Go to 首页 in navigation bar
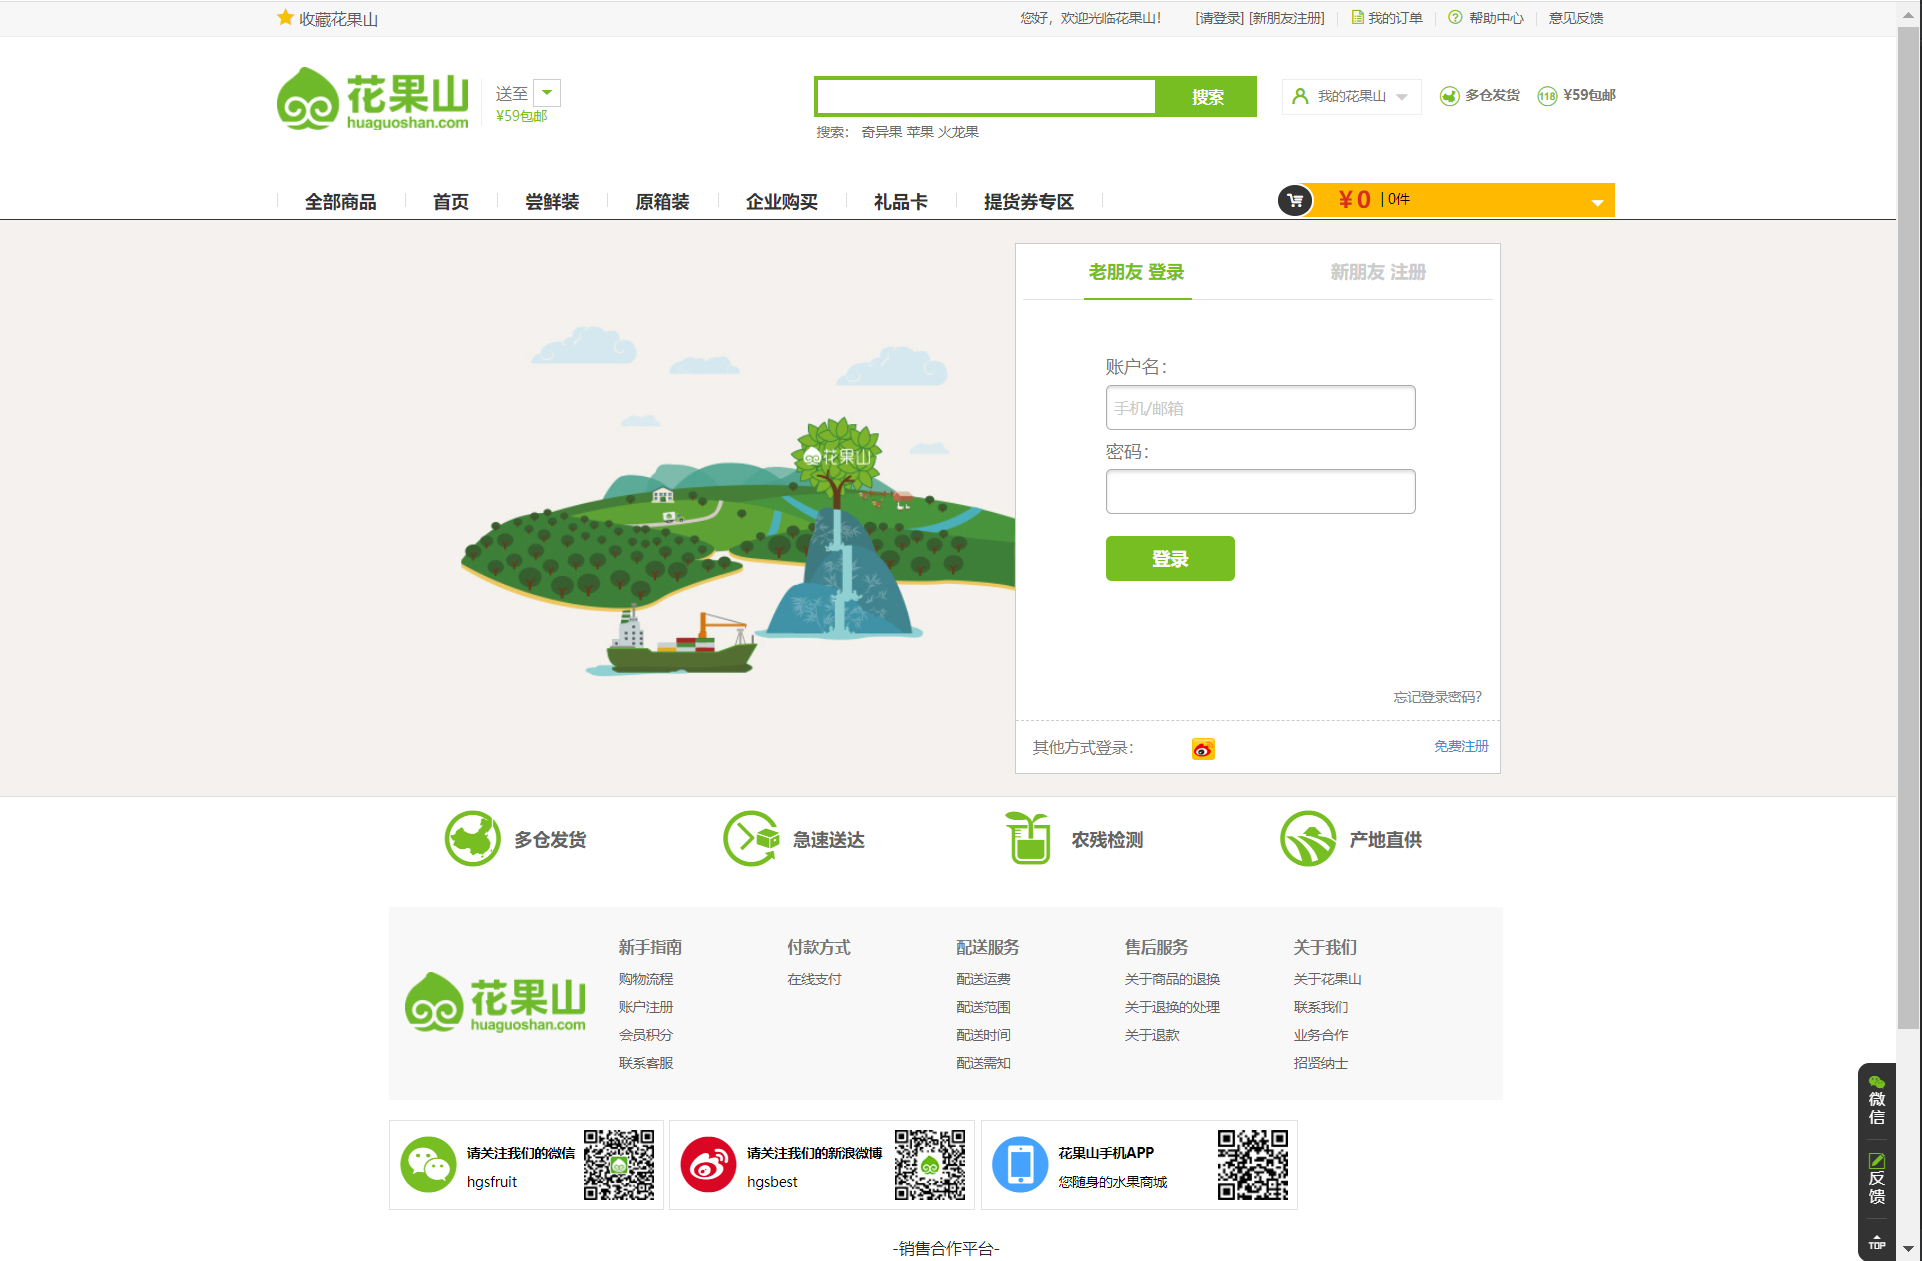 pos(451,202)
